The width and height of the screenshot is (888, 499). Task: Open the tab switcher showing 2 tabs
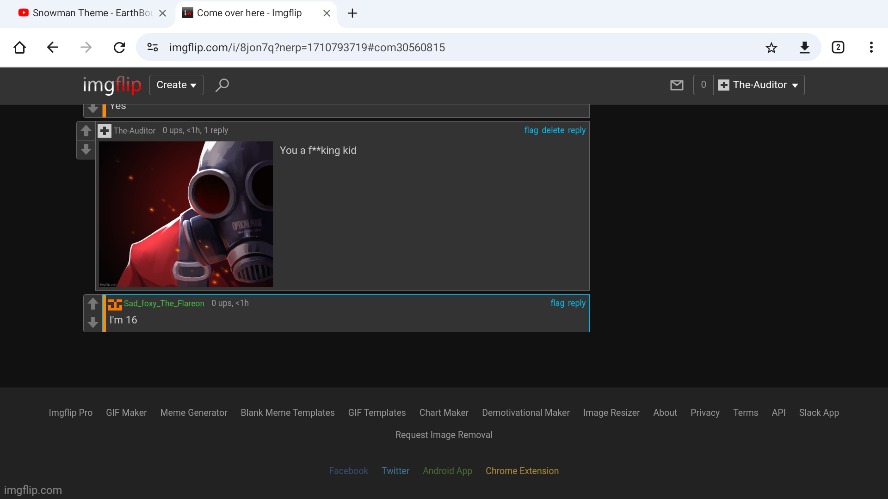pyautogui.click(x=838, y=48)
